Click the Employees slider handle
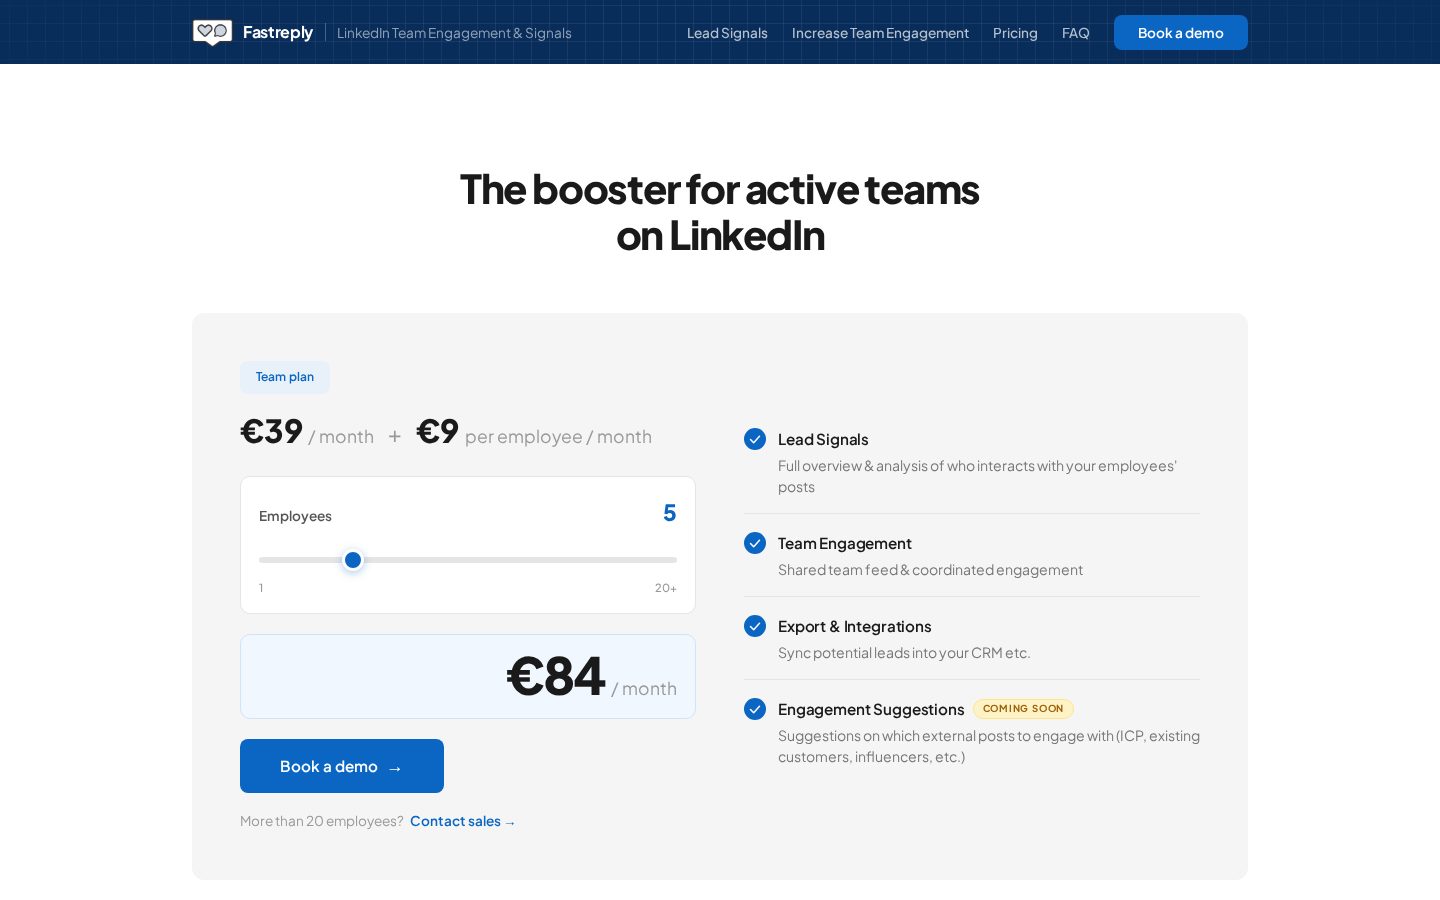 pos(353,560)
